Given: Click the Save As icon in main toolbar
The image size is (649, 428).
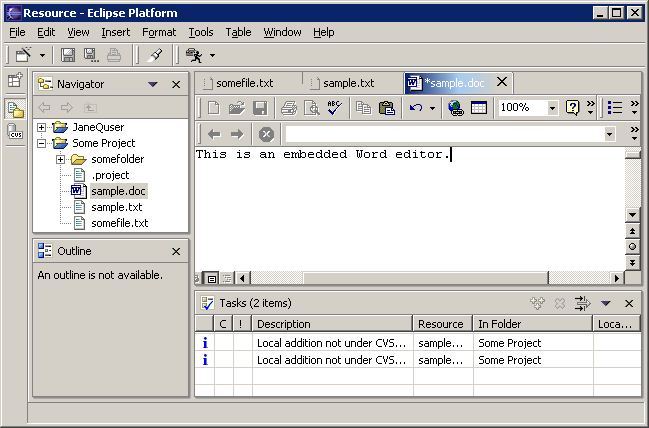Looking at the screenshot, I should point(91,55).
